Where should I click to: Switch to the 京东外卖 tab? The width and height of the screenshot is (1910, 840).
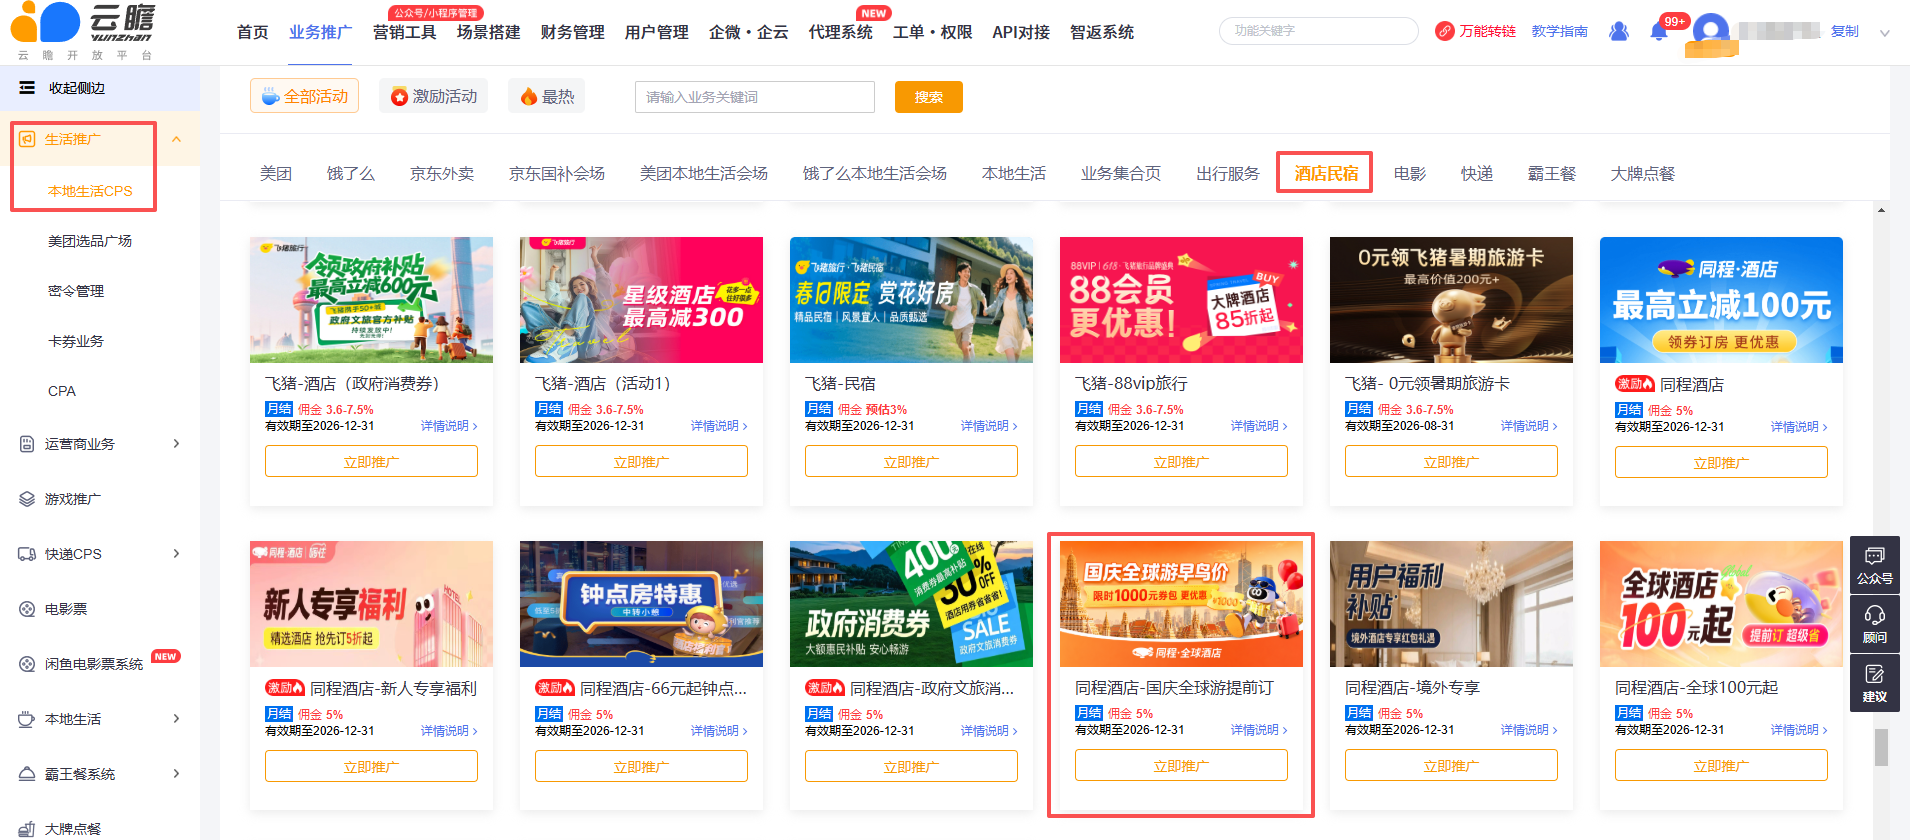click(x=442, y=173)
